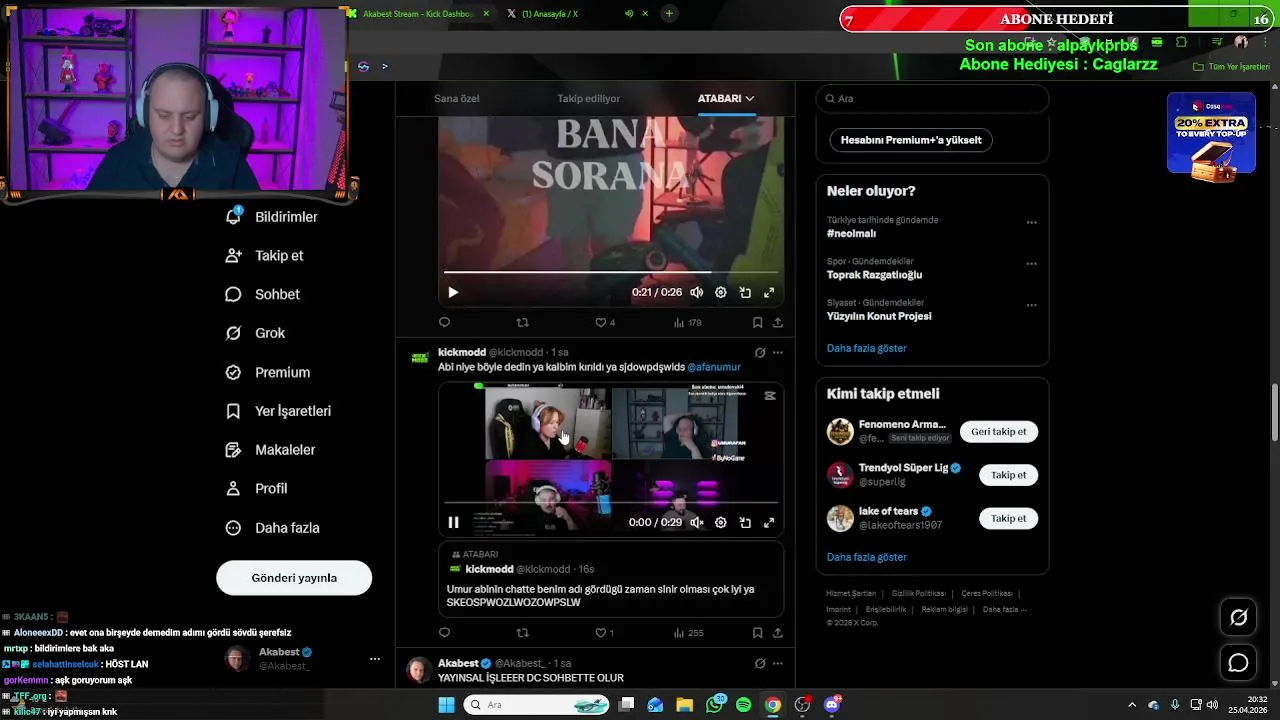Open Spotify from taskbar
The width and height of the screenshot is (1280, 720).
coord(743,705)
